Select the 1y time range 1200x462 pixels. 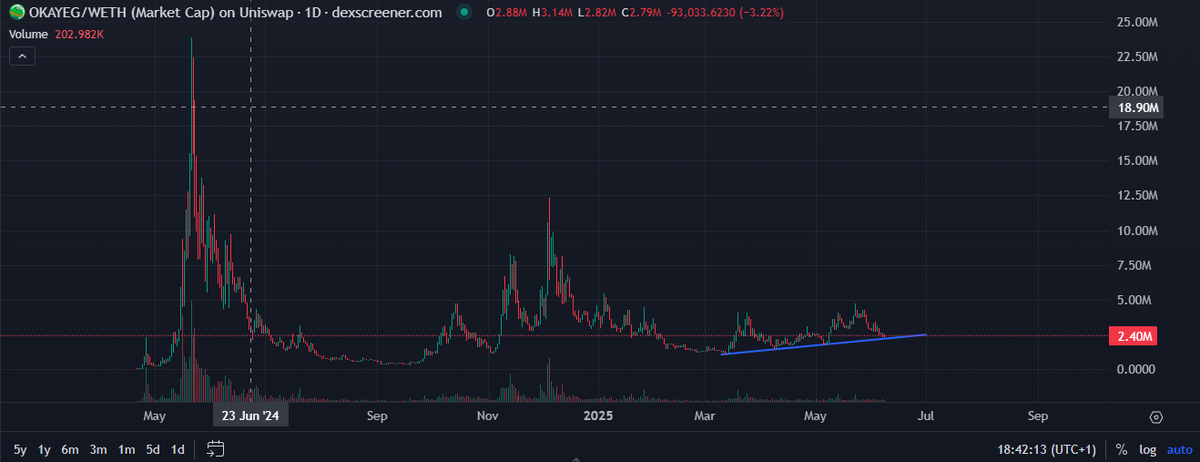pos(44,449)
